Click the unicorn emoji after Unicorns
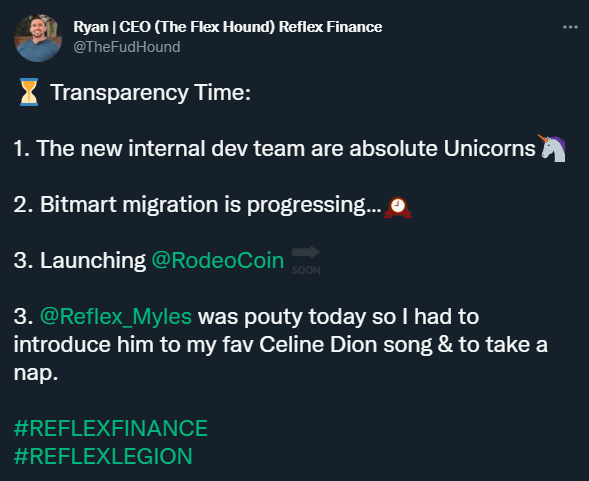The image size is (589, 481). click(552, 148)
